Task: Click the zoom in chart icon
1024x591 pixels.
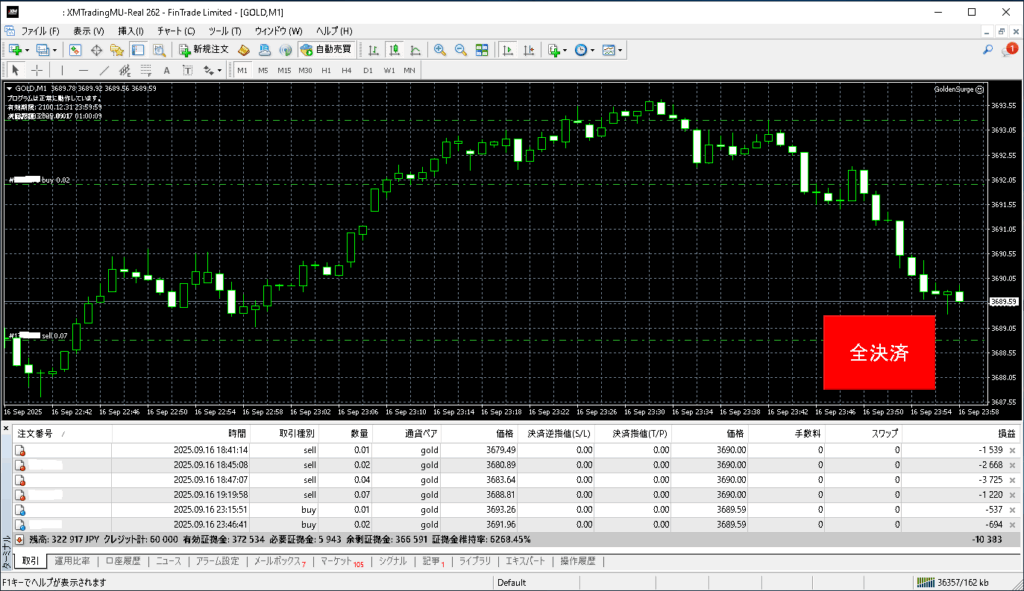Action: tap(439, 50)
